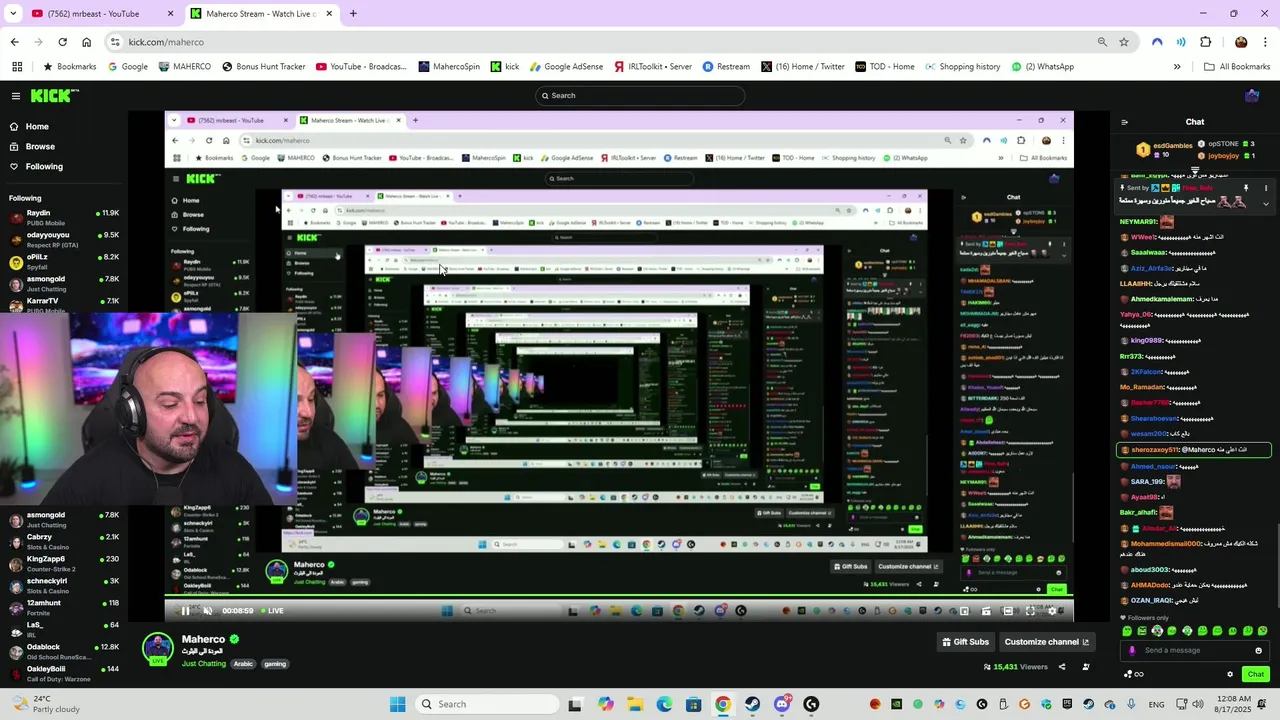Unpin the pinned chat message
Screen dimensions: 1280x720
pyautogui.click(x=1246, y=188)
